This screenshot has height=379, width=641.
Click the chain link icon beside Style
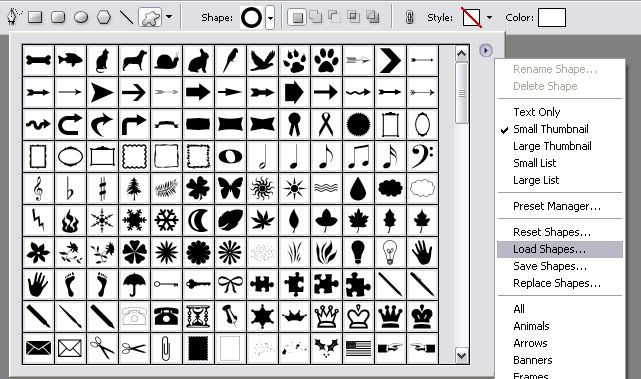[x=410, y=18]
